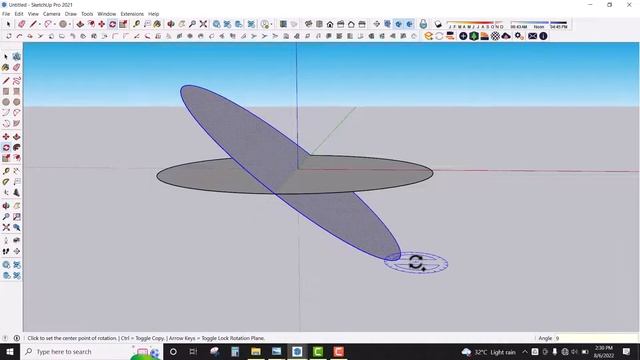This screenshot has width=640, height=360.
Task: Open the cloud plugin icon
Action: 506,36
